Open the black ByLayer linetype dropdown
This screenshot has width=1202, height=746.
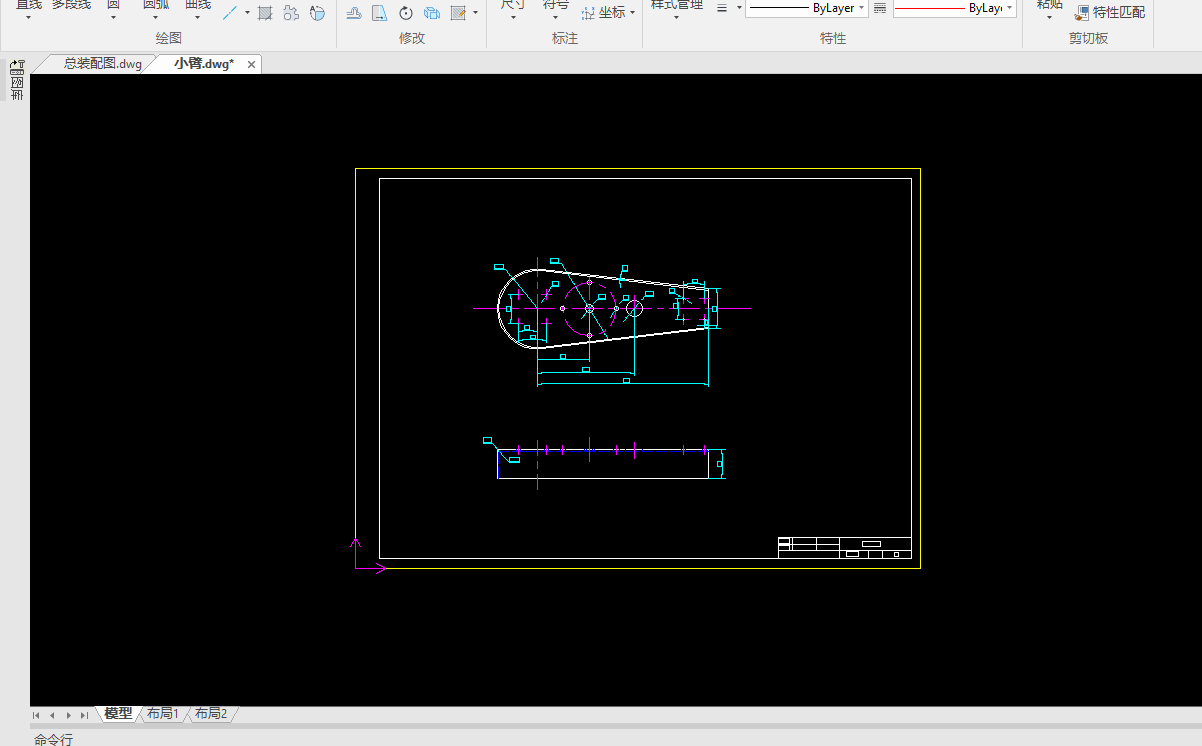(806, 8)
